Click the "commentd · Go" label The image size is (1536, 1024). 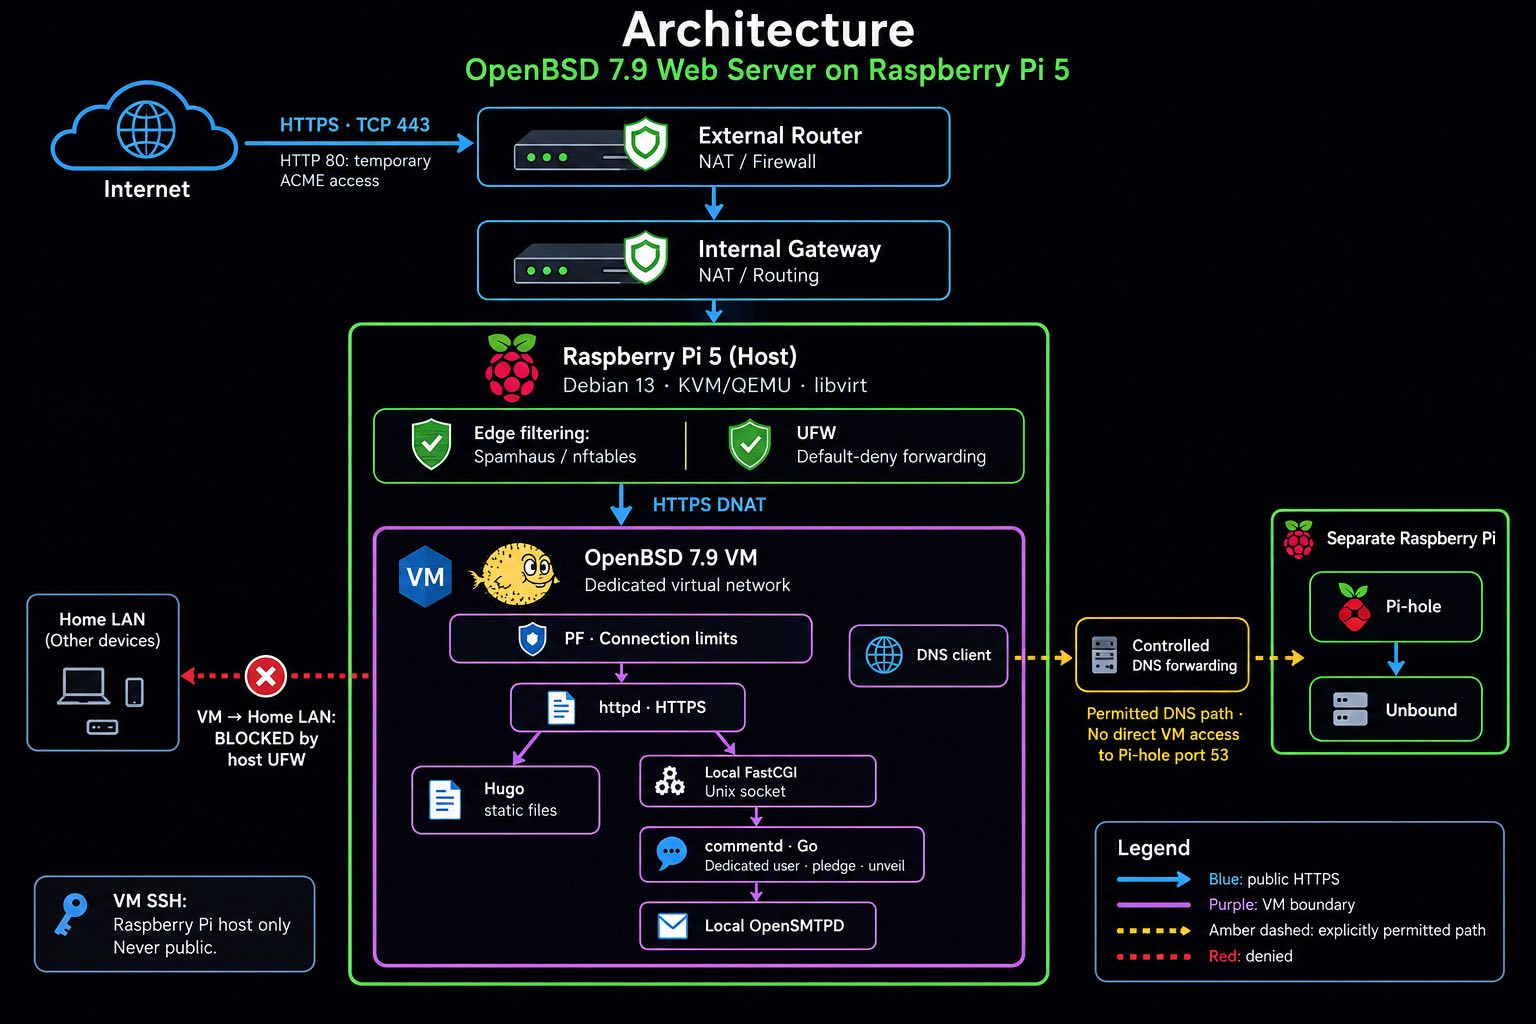(x=761, y=846)
